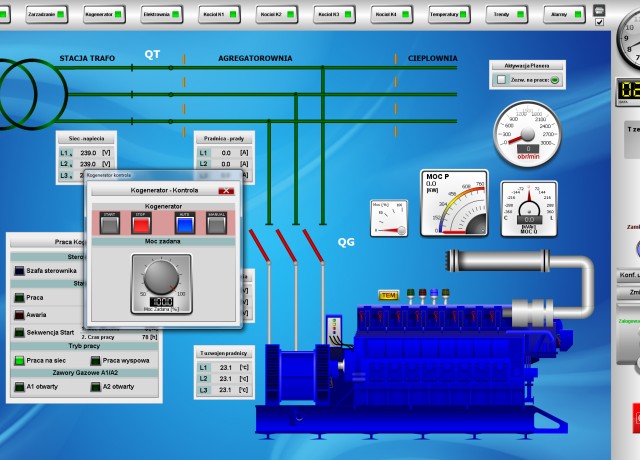This screenshot has width=640, height=460.
Task: Click the printer icon at top right
Action: (x=599, y=10)
